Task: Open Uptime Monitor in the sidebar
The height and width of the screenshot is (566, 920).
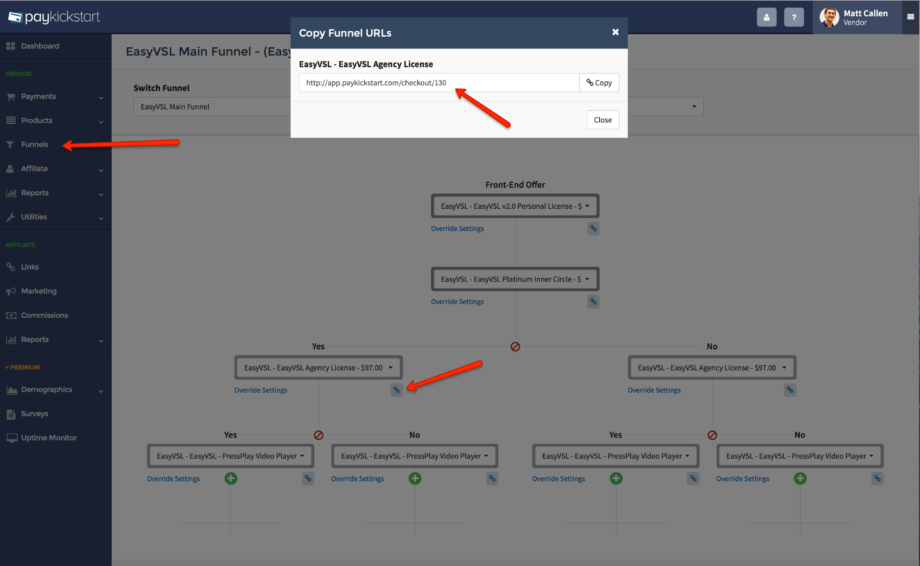Action: point(49,438)
